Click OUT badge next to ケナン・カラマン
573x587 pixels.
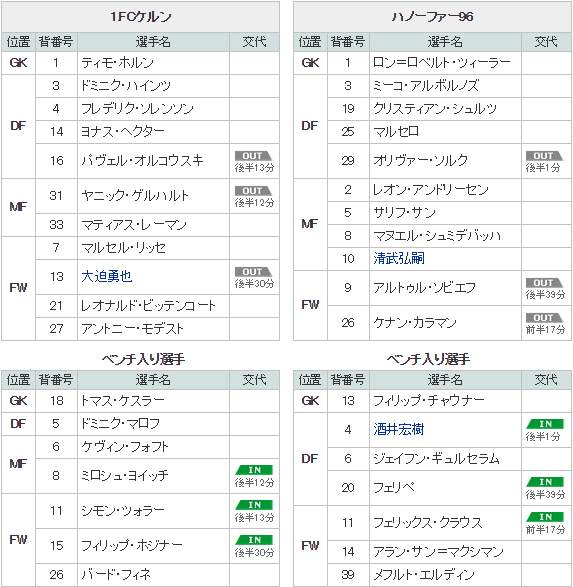coord(545,318)
